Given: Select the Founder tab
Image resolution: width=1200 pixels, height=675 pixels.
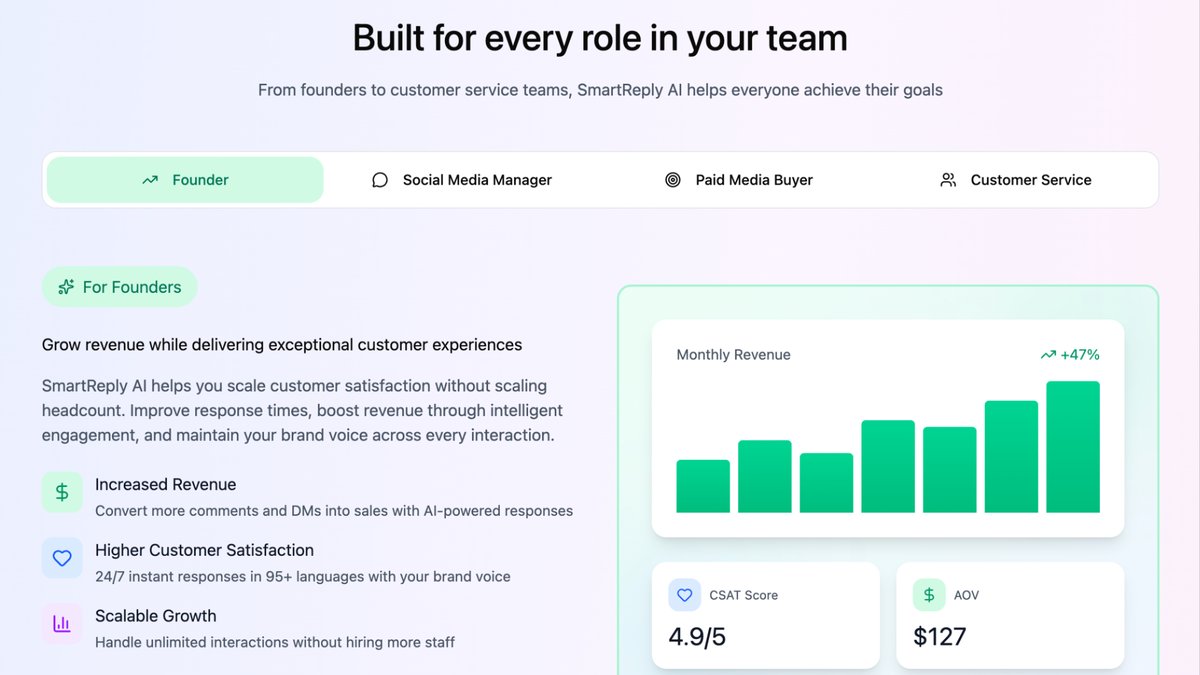Looking at the screenshot, I should point(185,180).
